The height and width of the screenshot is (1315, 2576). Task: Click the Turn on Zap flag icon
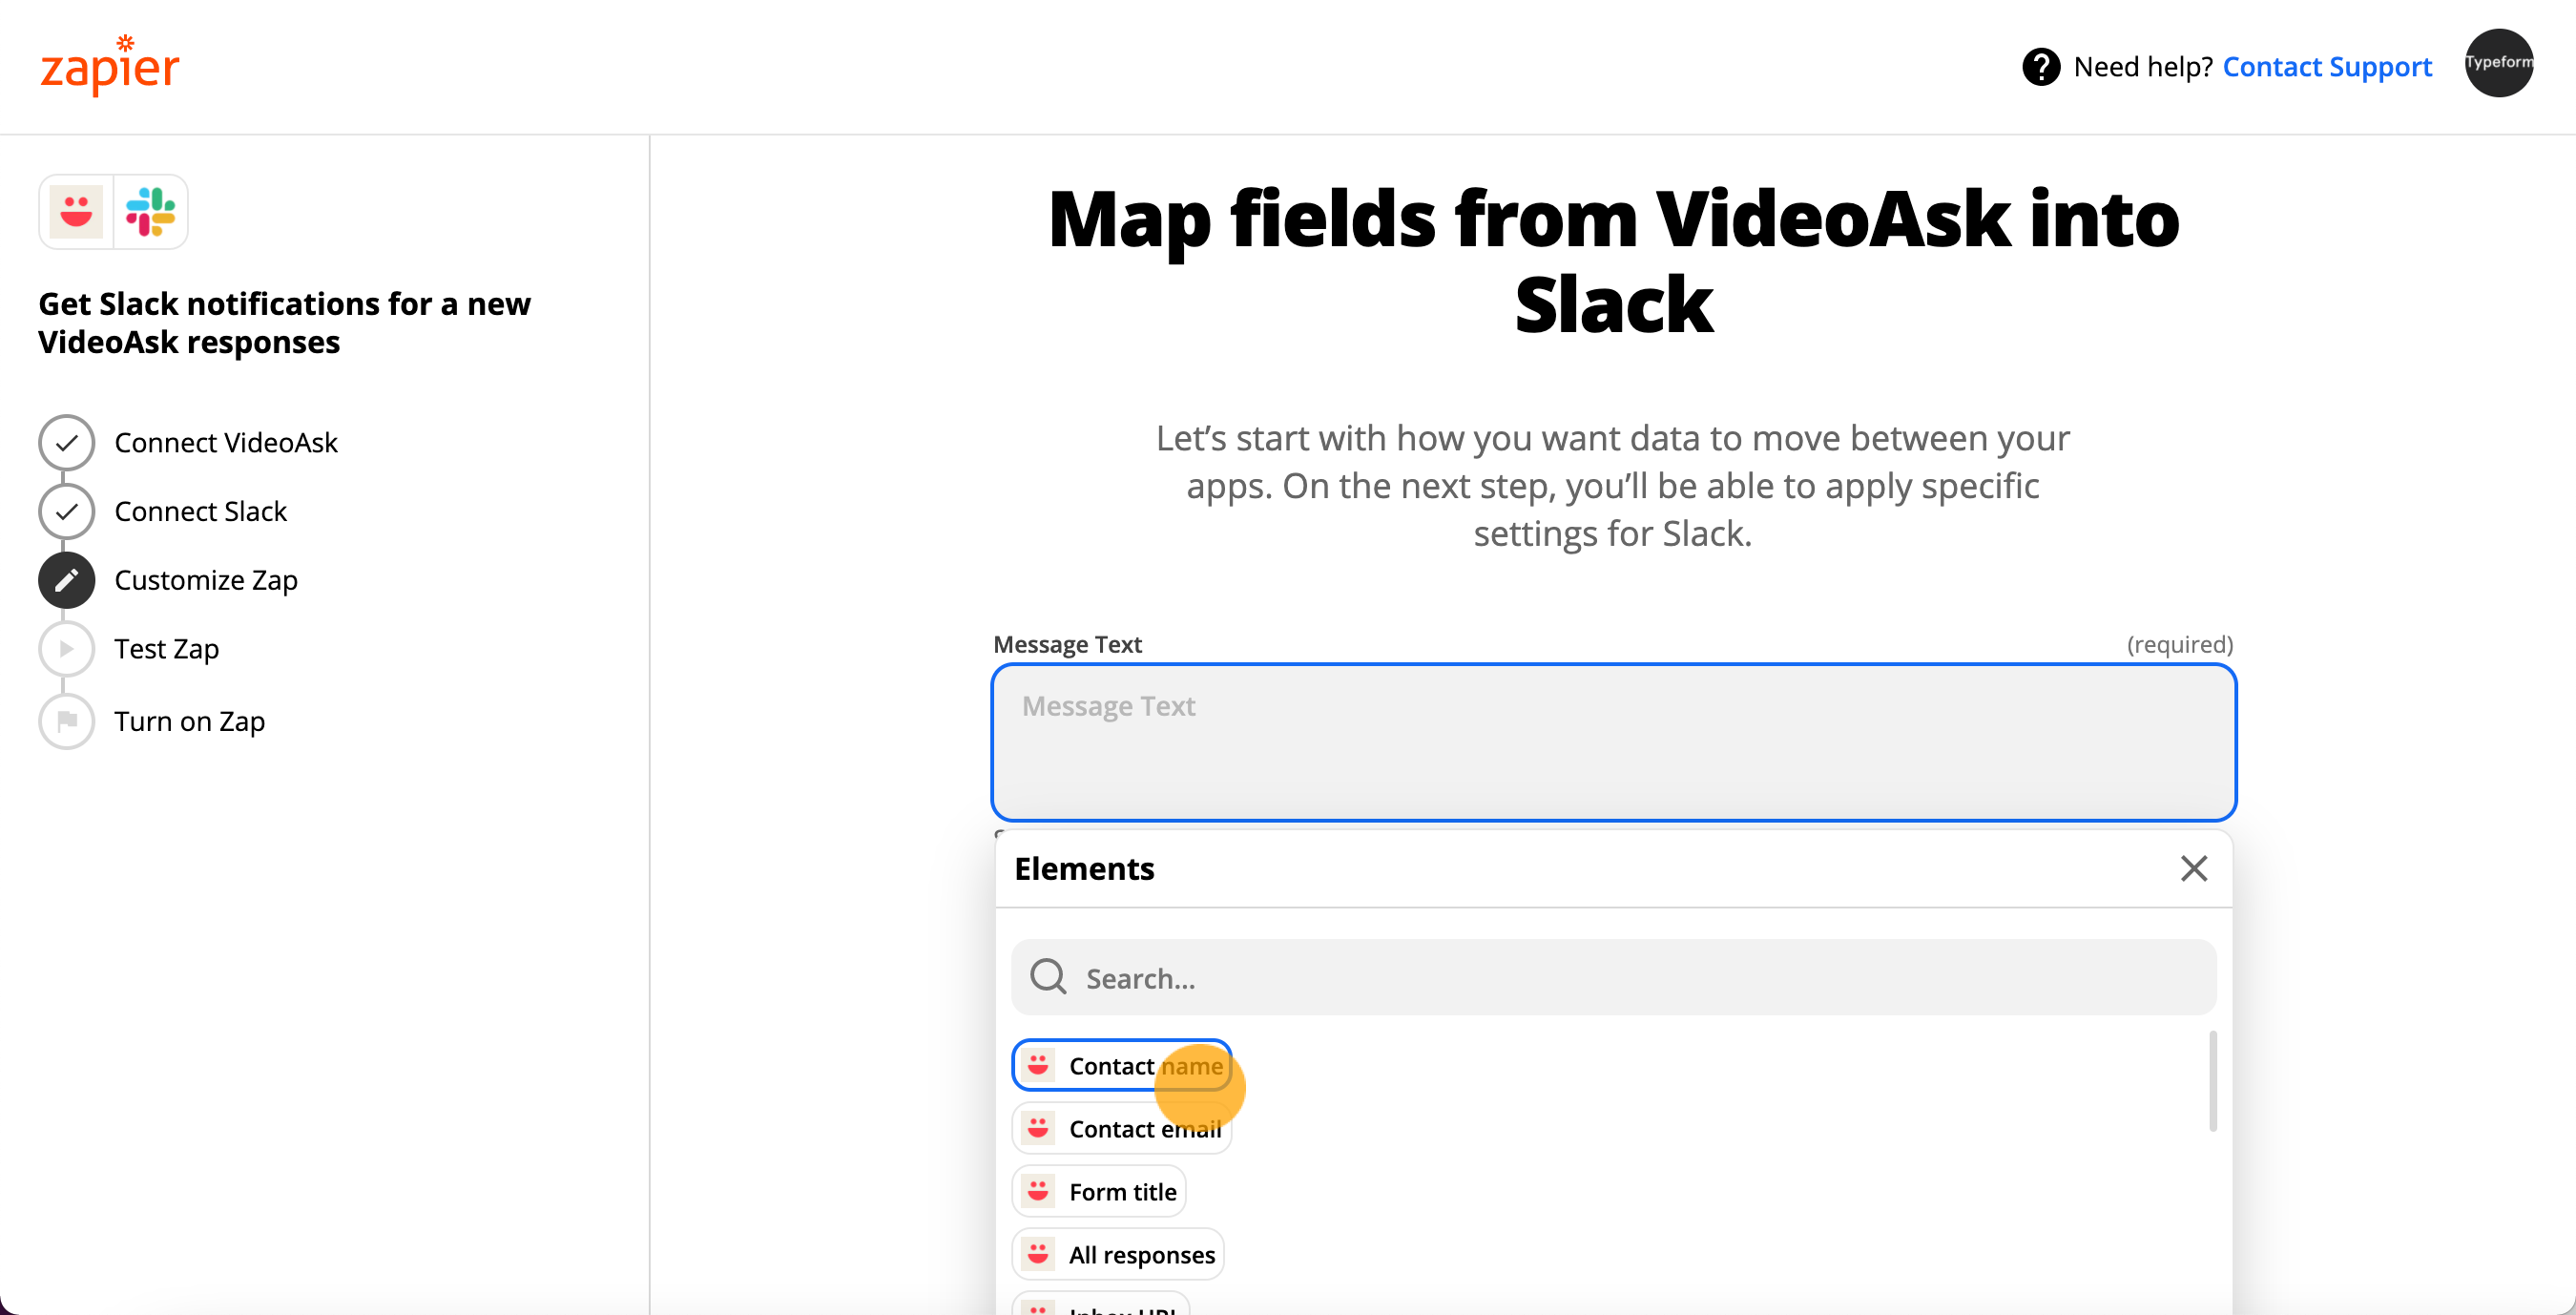tap(66, 721)
